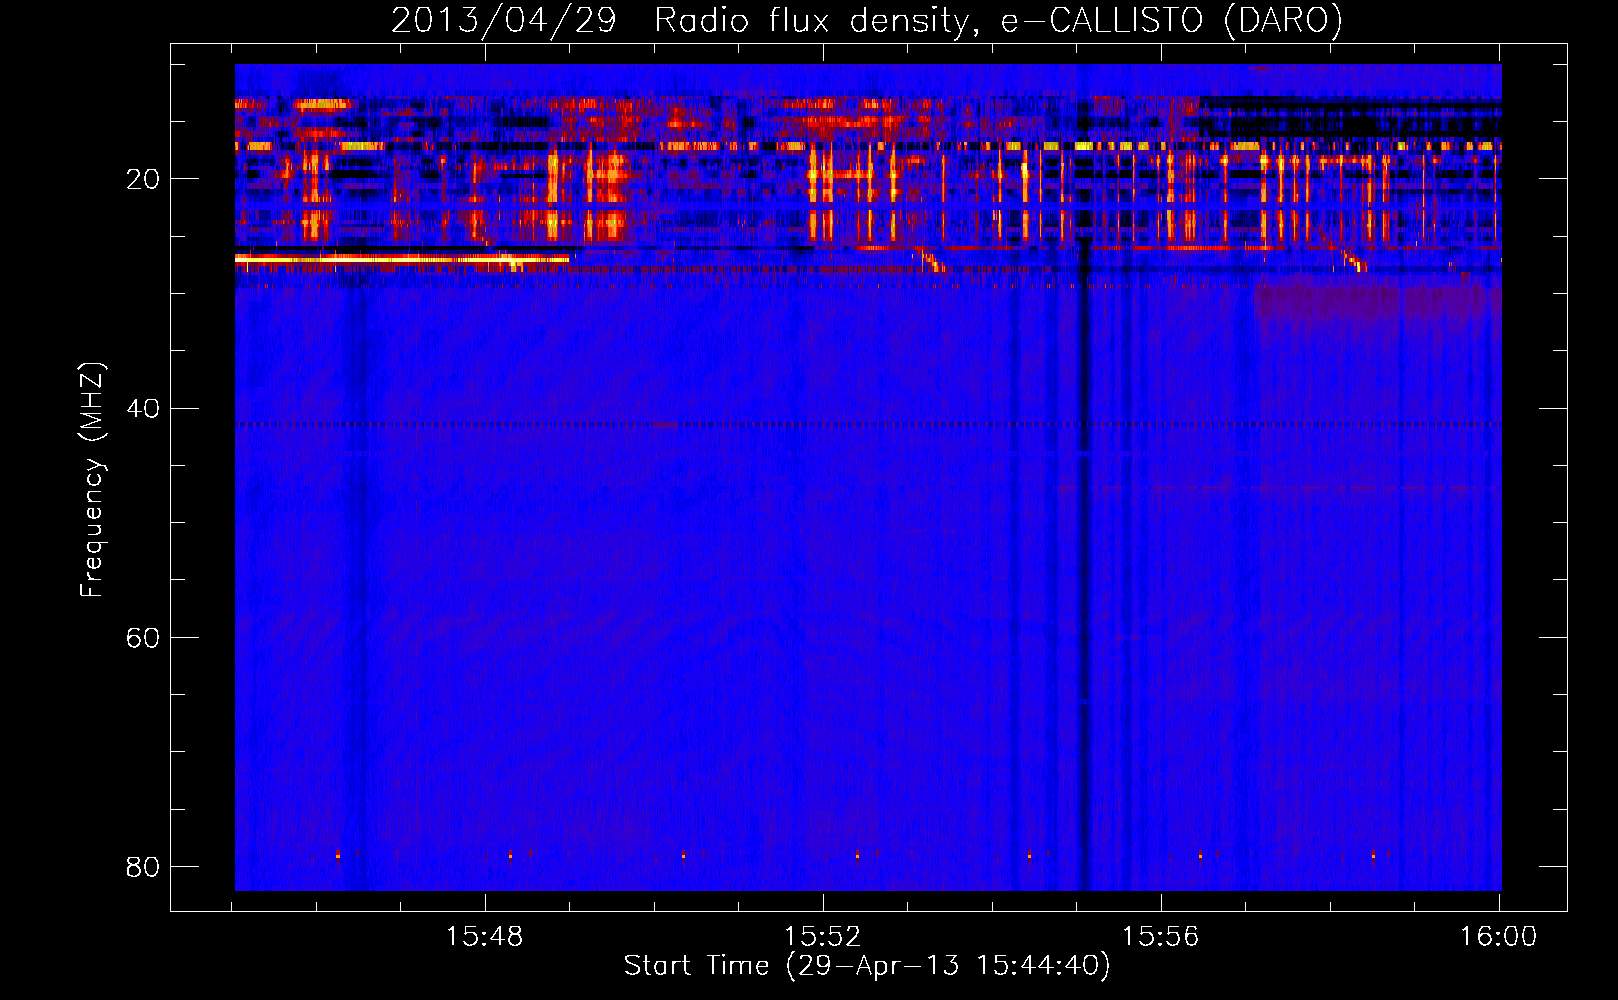Viewport: 1618px width, 1000px height.
Task: Click the dark vertical stripe near 15:55
Action: 1084,565
